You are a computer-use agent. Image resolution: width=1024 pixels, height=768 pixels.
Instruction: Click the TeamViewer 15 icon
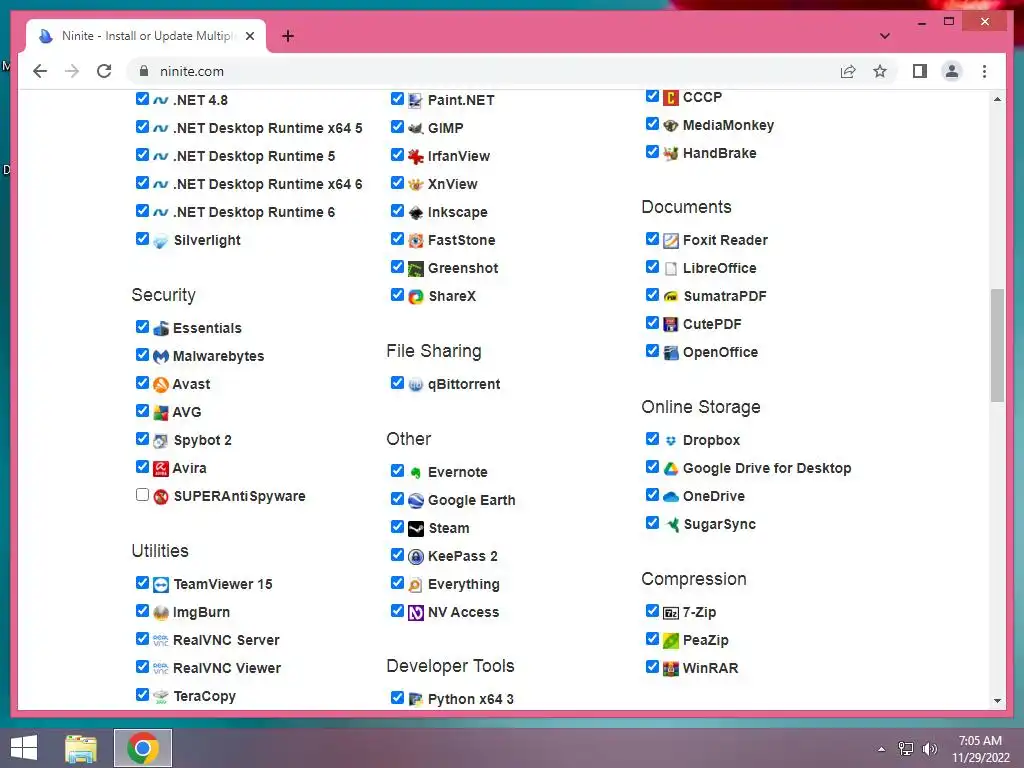click(161, 584)
